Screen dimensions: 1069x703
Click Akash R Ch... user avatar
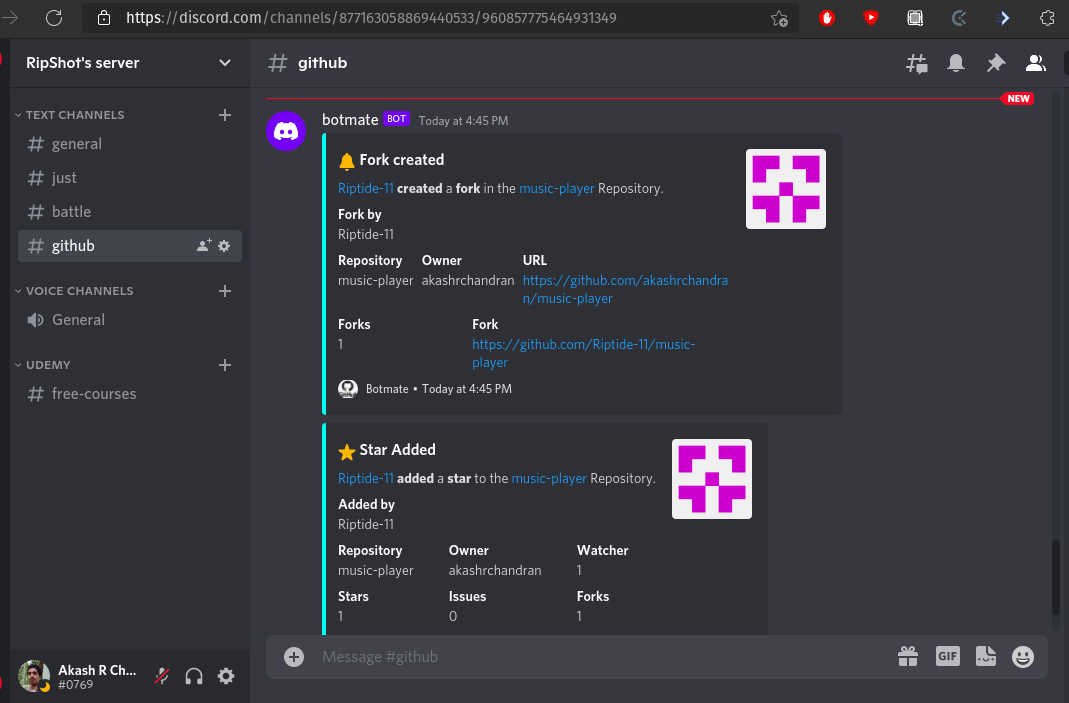pyautogui.click(x=33, y=676)
